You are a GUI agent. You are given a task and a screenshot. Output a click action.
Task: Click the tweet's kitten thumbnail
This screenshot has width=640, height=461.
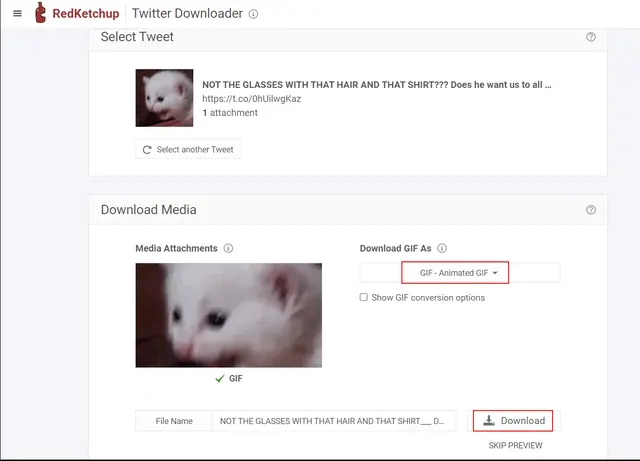(x=164, y=98)
